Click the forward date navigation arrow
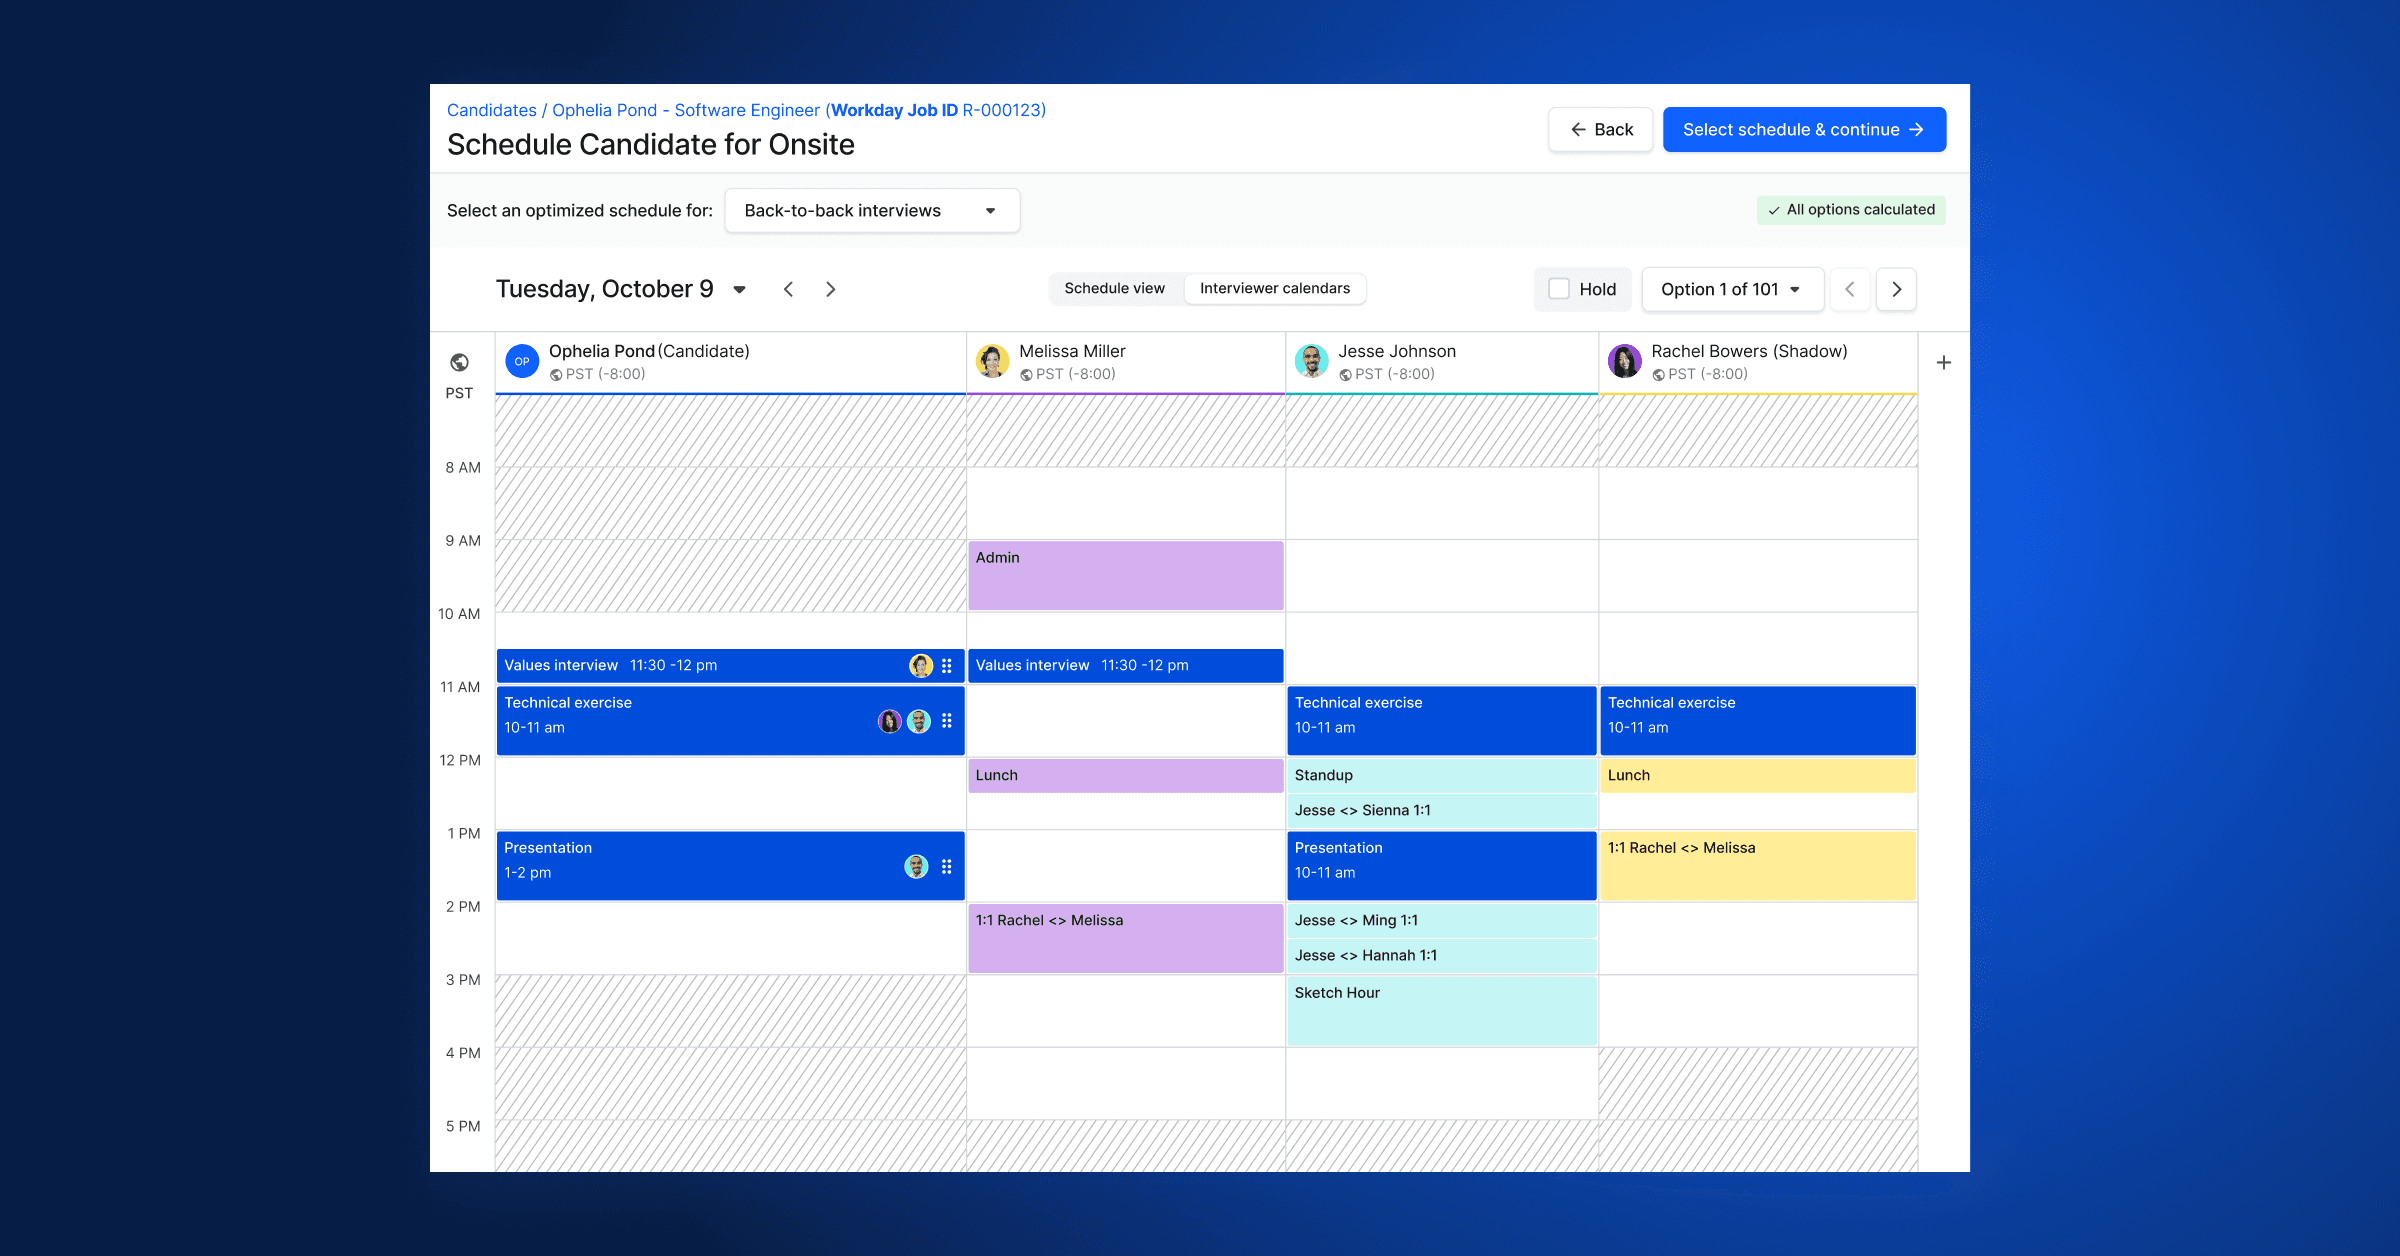2400x1256 pixels. (x=830, y=289)
